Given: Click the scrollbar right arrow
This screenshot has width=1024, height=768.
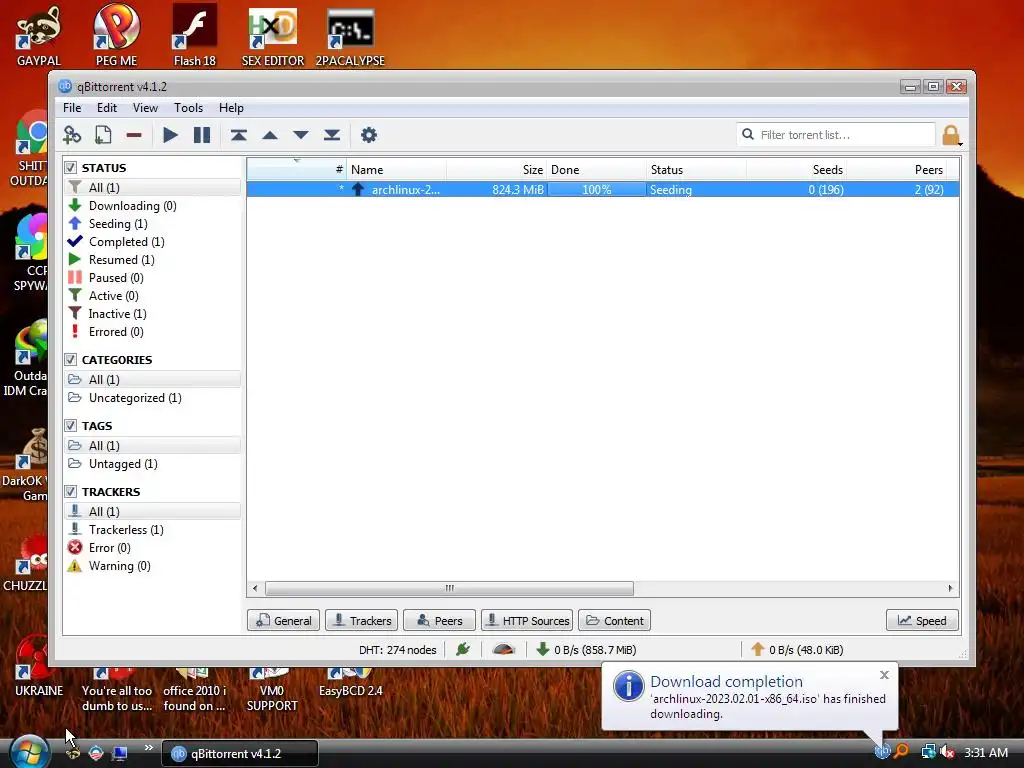Looking at the screenshot, I should tap(950, 588).
